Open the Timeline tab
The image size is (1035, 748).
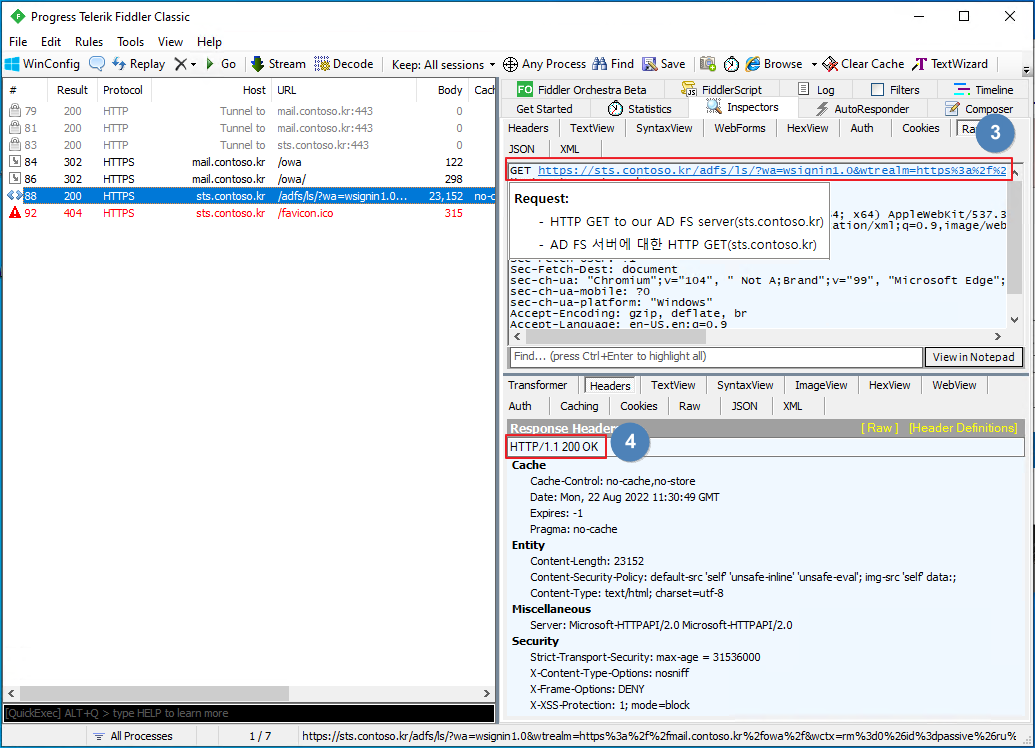[x=984, y=90]
